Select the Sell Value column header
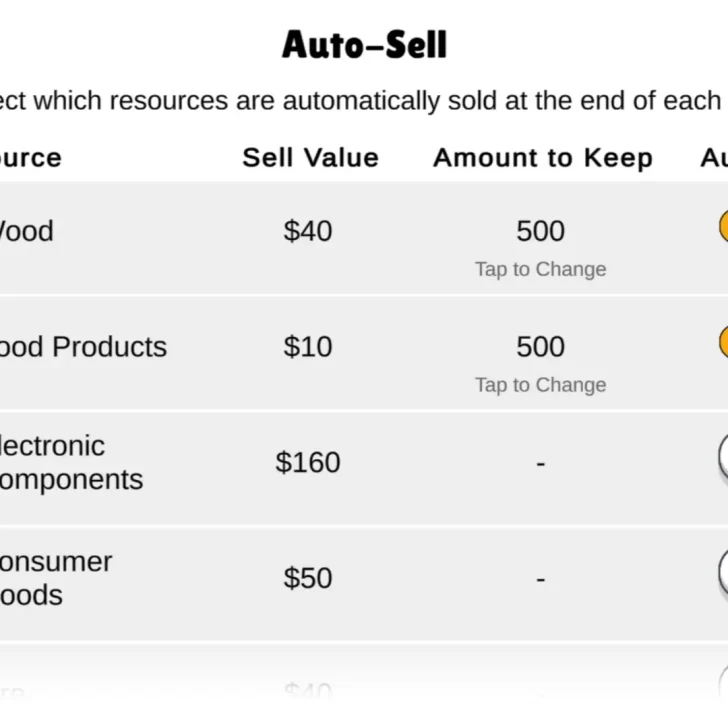This screenshot has height=728, width=728. click(310, 158)
